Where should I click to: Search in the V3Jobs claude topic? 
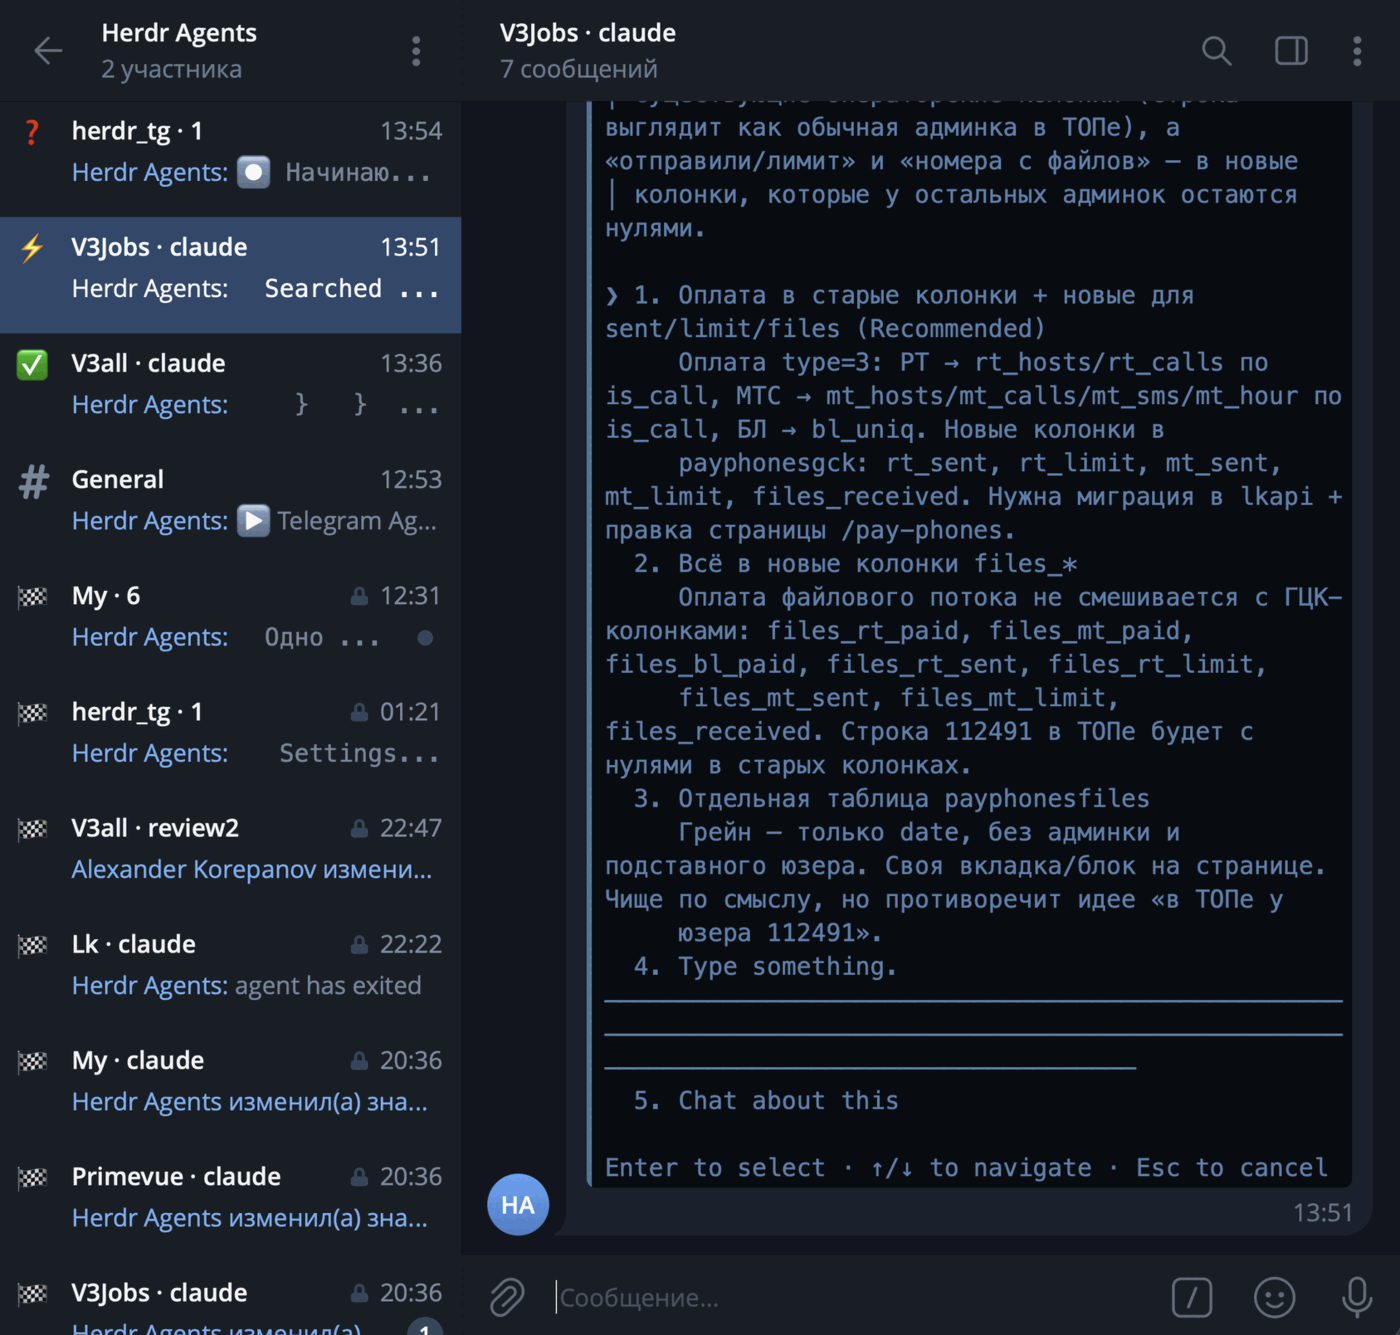(1216, 51)
